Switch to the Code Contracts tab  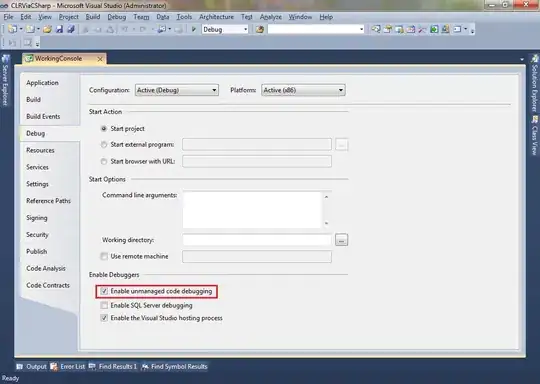coord(48,285)
